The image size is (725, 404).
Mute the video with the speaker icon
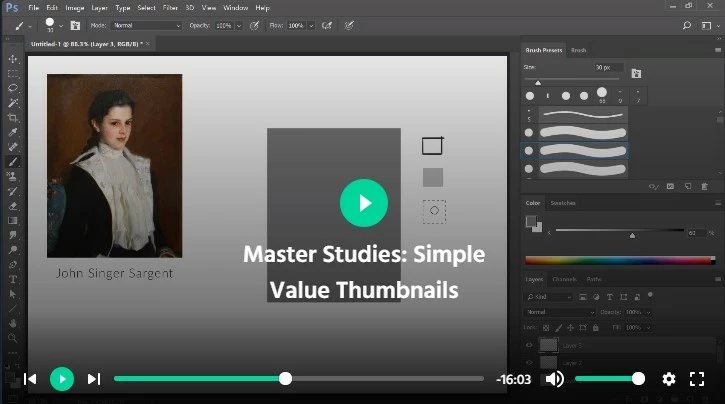554,379
